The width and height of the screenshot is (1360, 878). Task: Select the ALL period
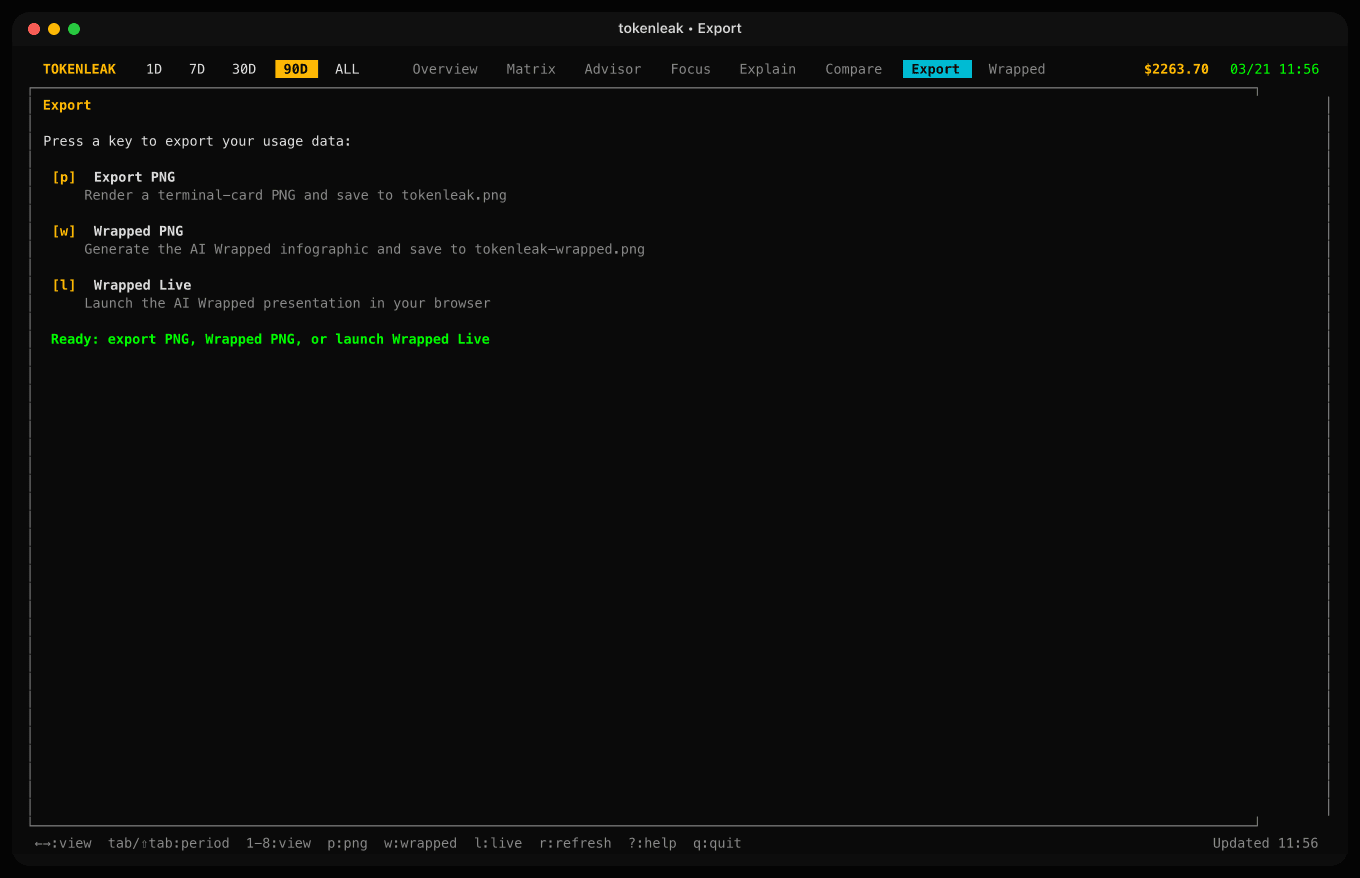(347, 69)
